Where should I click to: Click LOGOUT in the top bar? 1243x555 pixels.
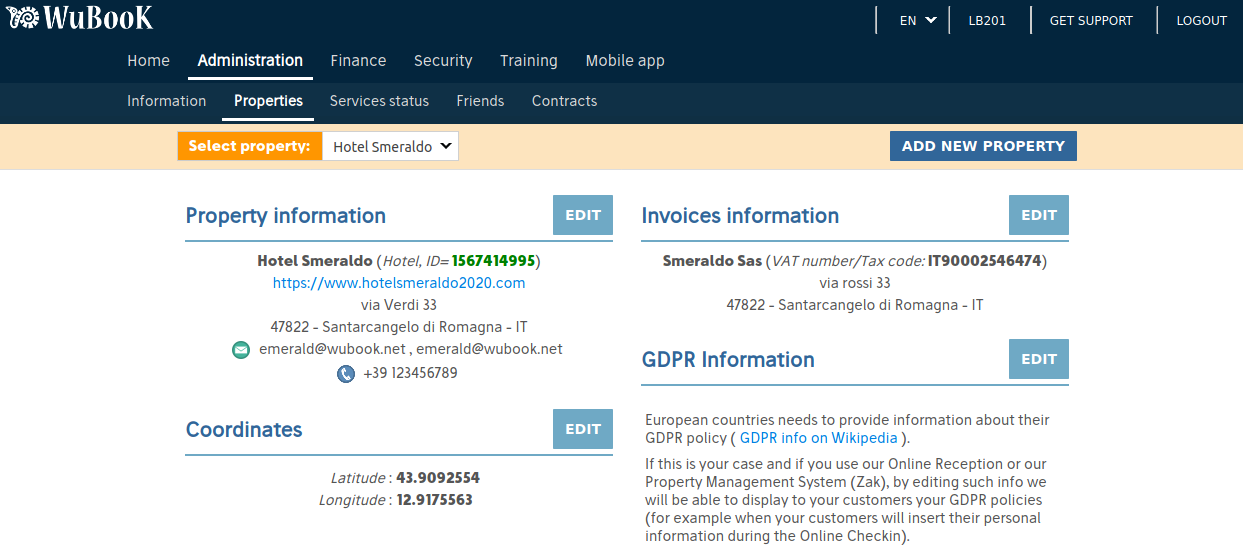pos(1201,20)
